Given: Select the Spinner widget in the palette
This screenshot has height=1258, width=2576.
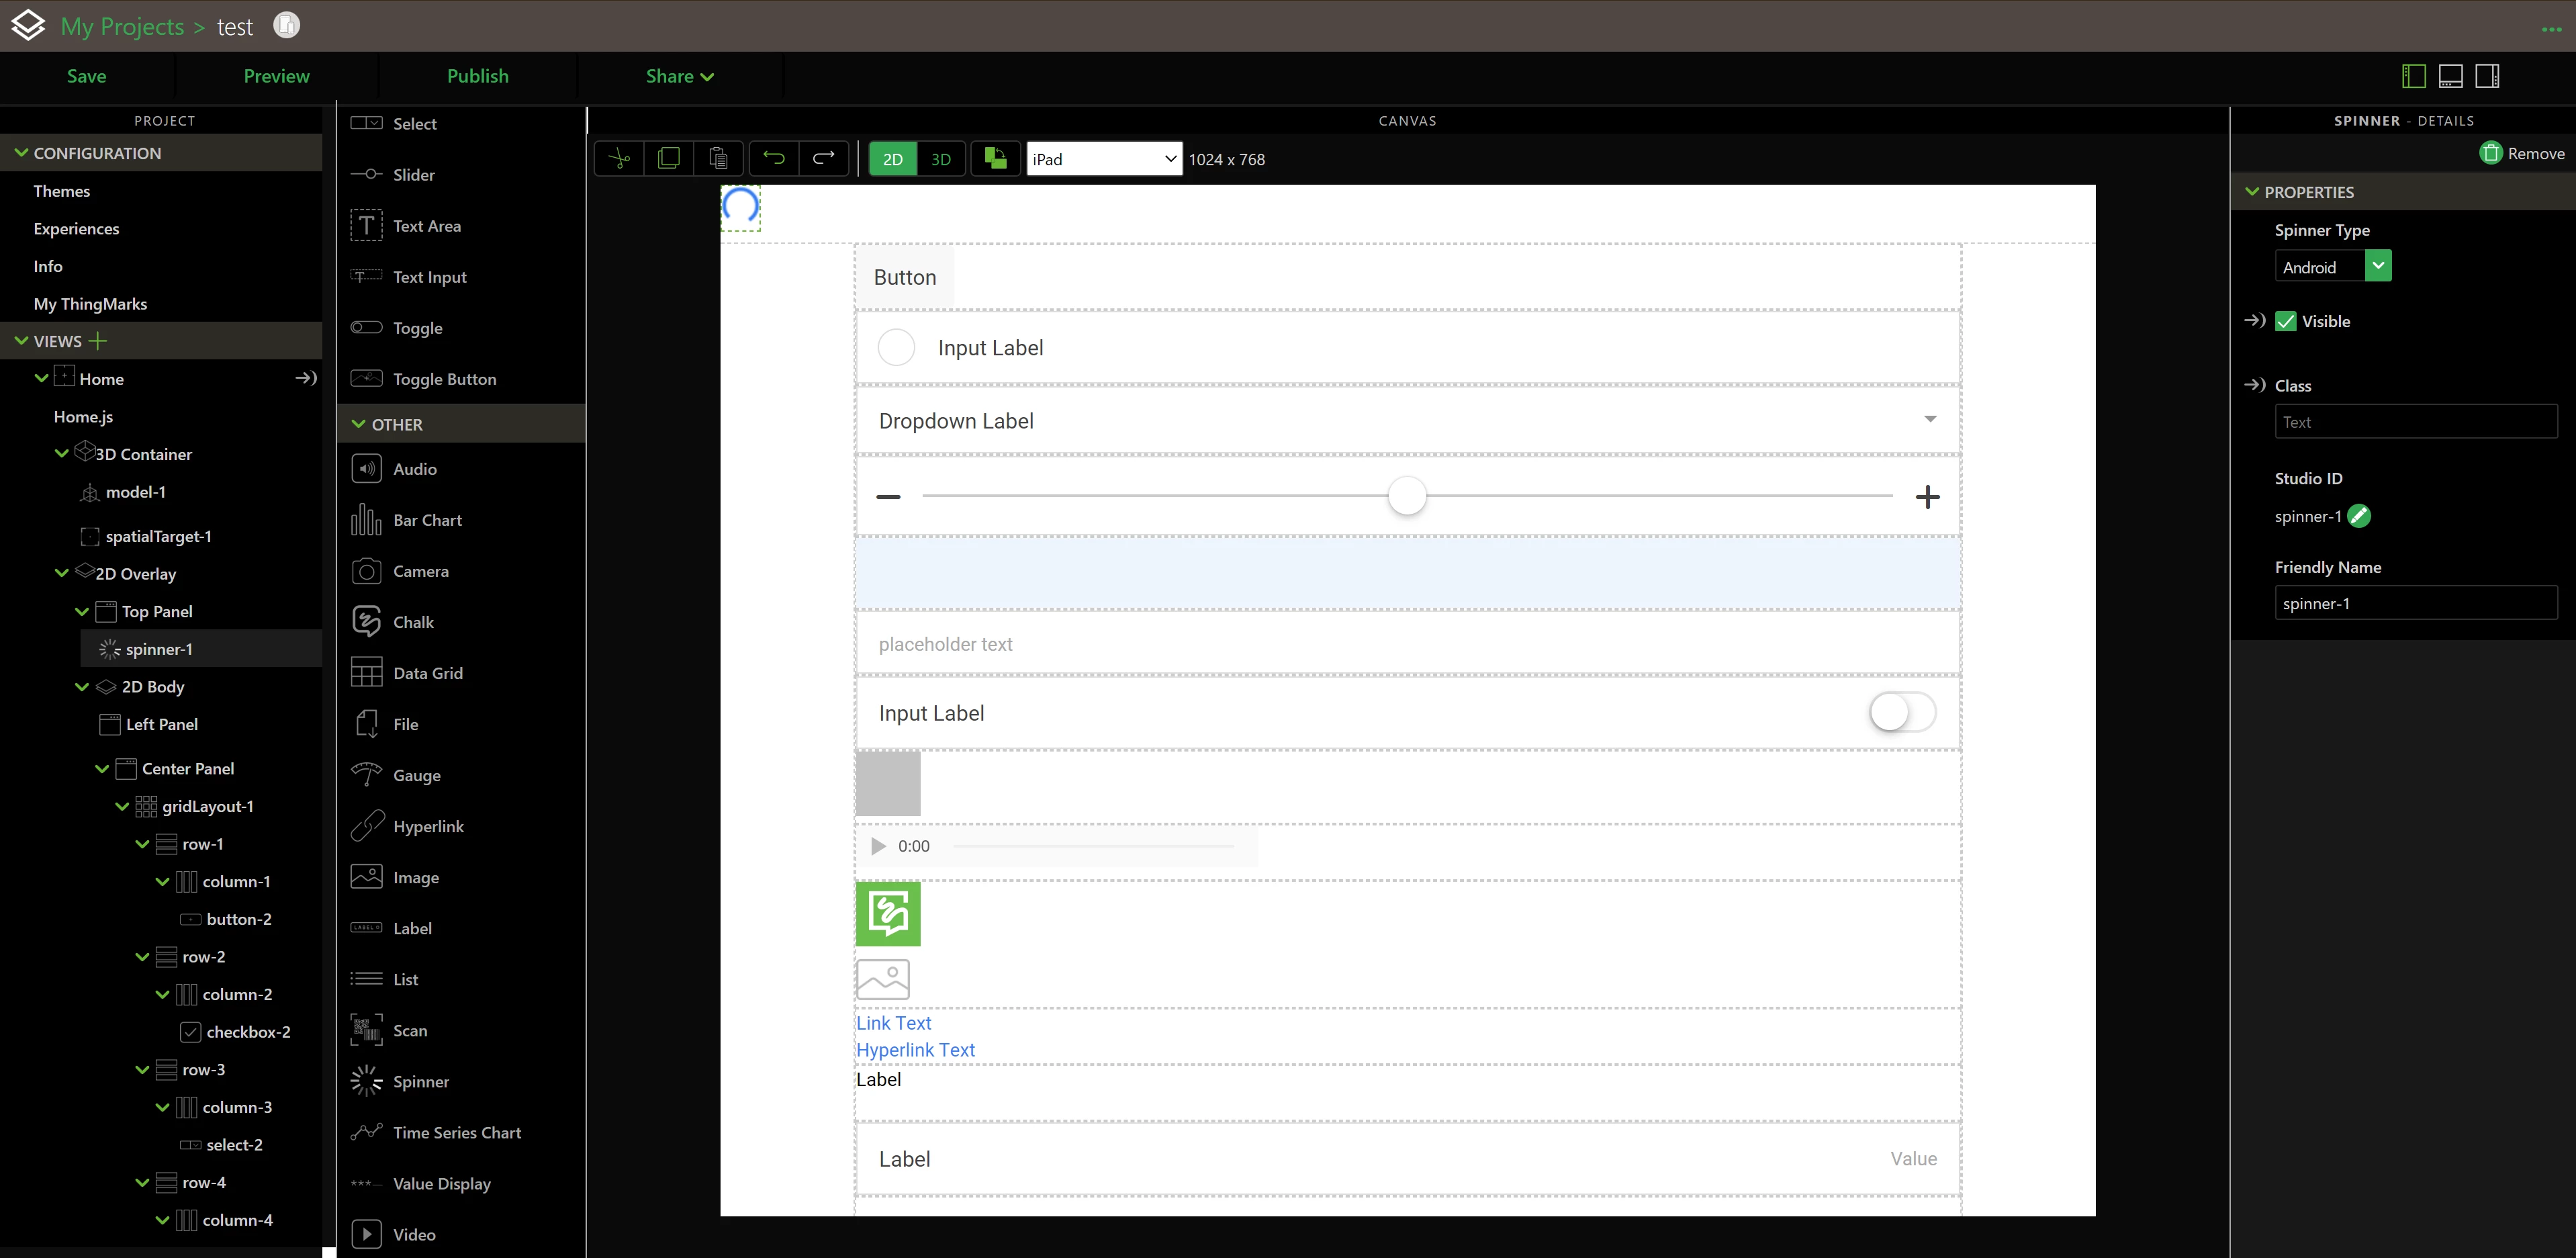Looking at the screenshot, I should [420, 1082].
